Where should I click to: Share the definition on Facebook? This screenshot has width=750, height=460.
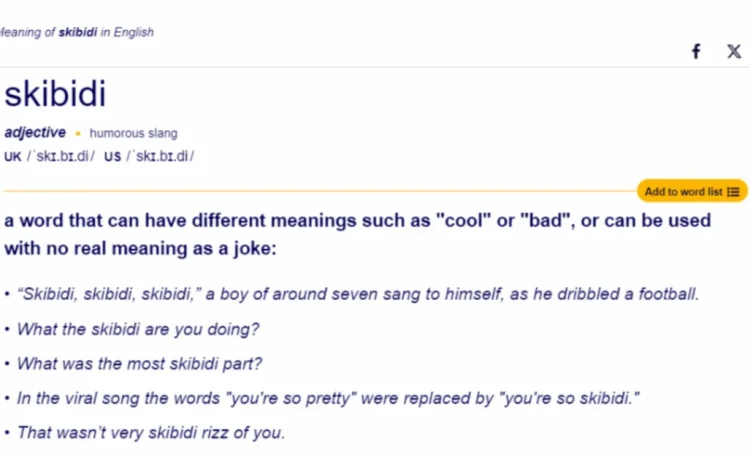click(696, 51)
